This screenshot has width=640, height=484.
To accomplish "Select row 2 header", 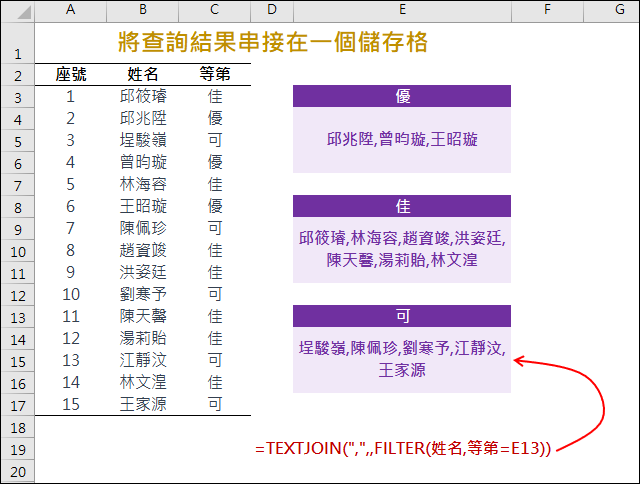I will click(x=18, y=75).
